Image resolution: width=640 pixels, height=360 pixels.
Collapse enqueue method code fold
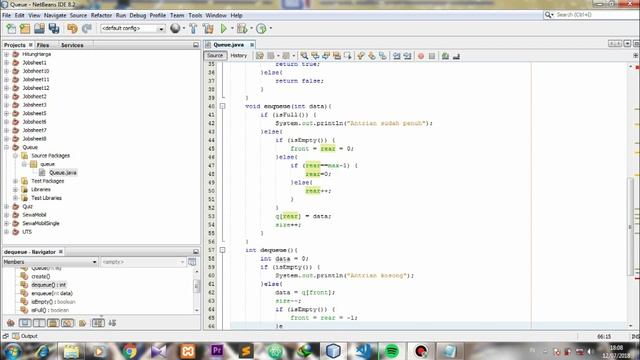222,106
